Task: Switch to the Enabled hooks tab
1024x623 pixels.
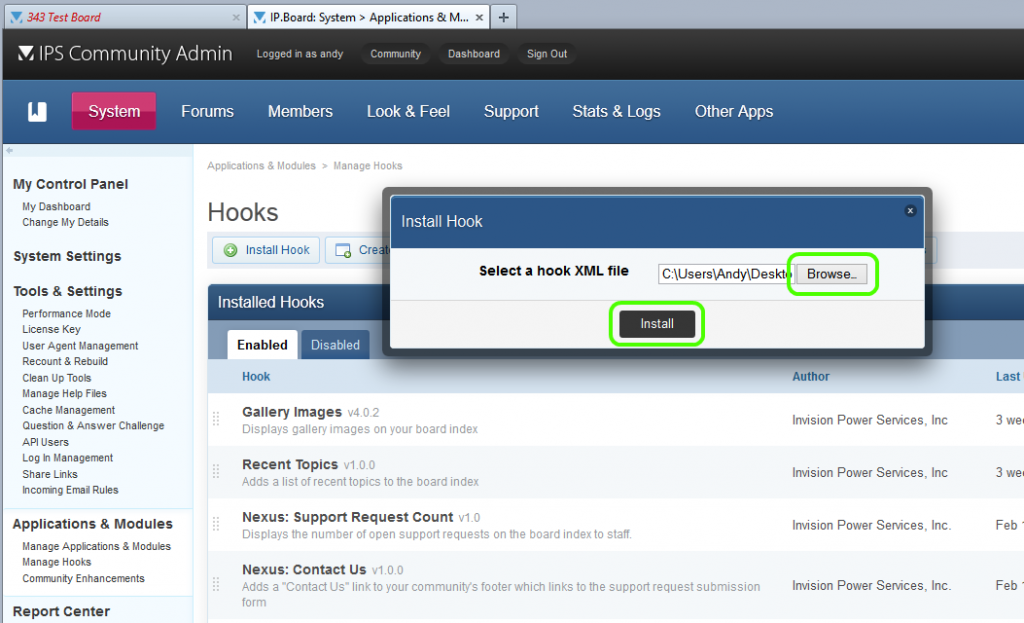Action: [262, 344]
